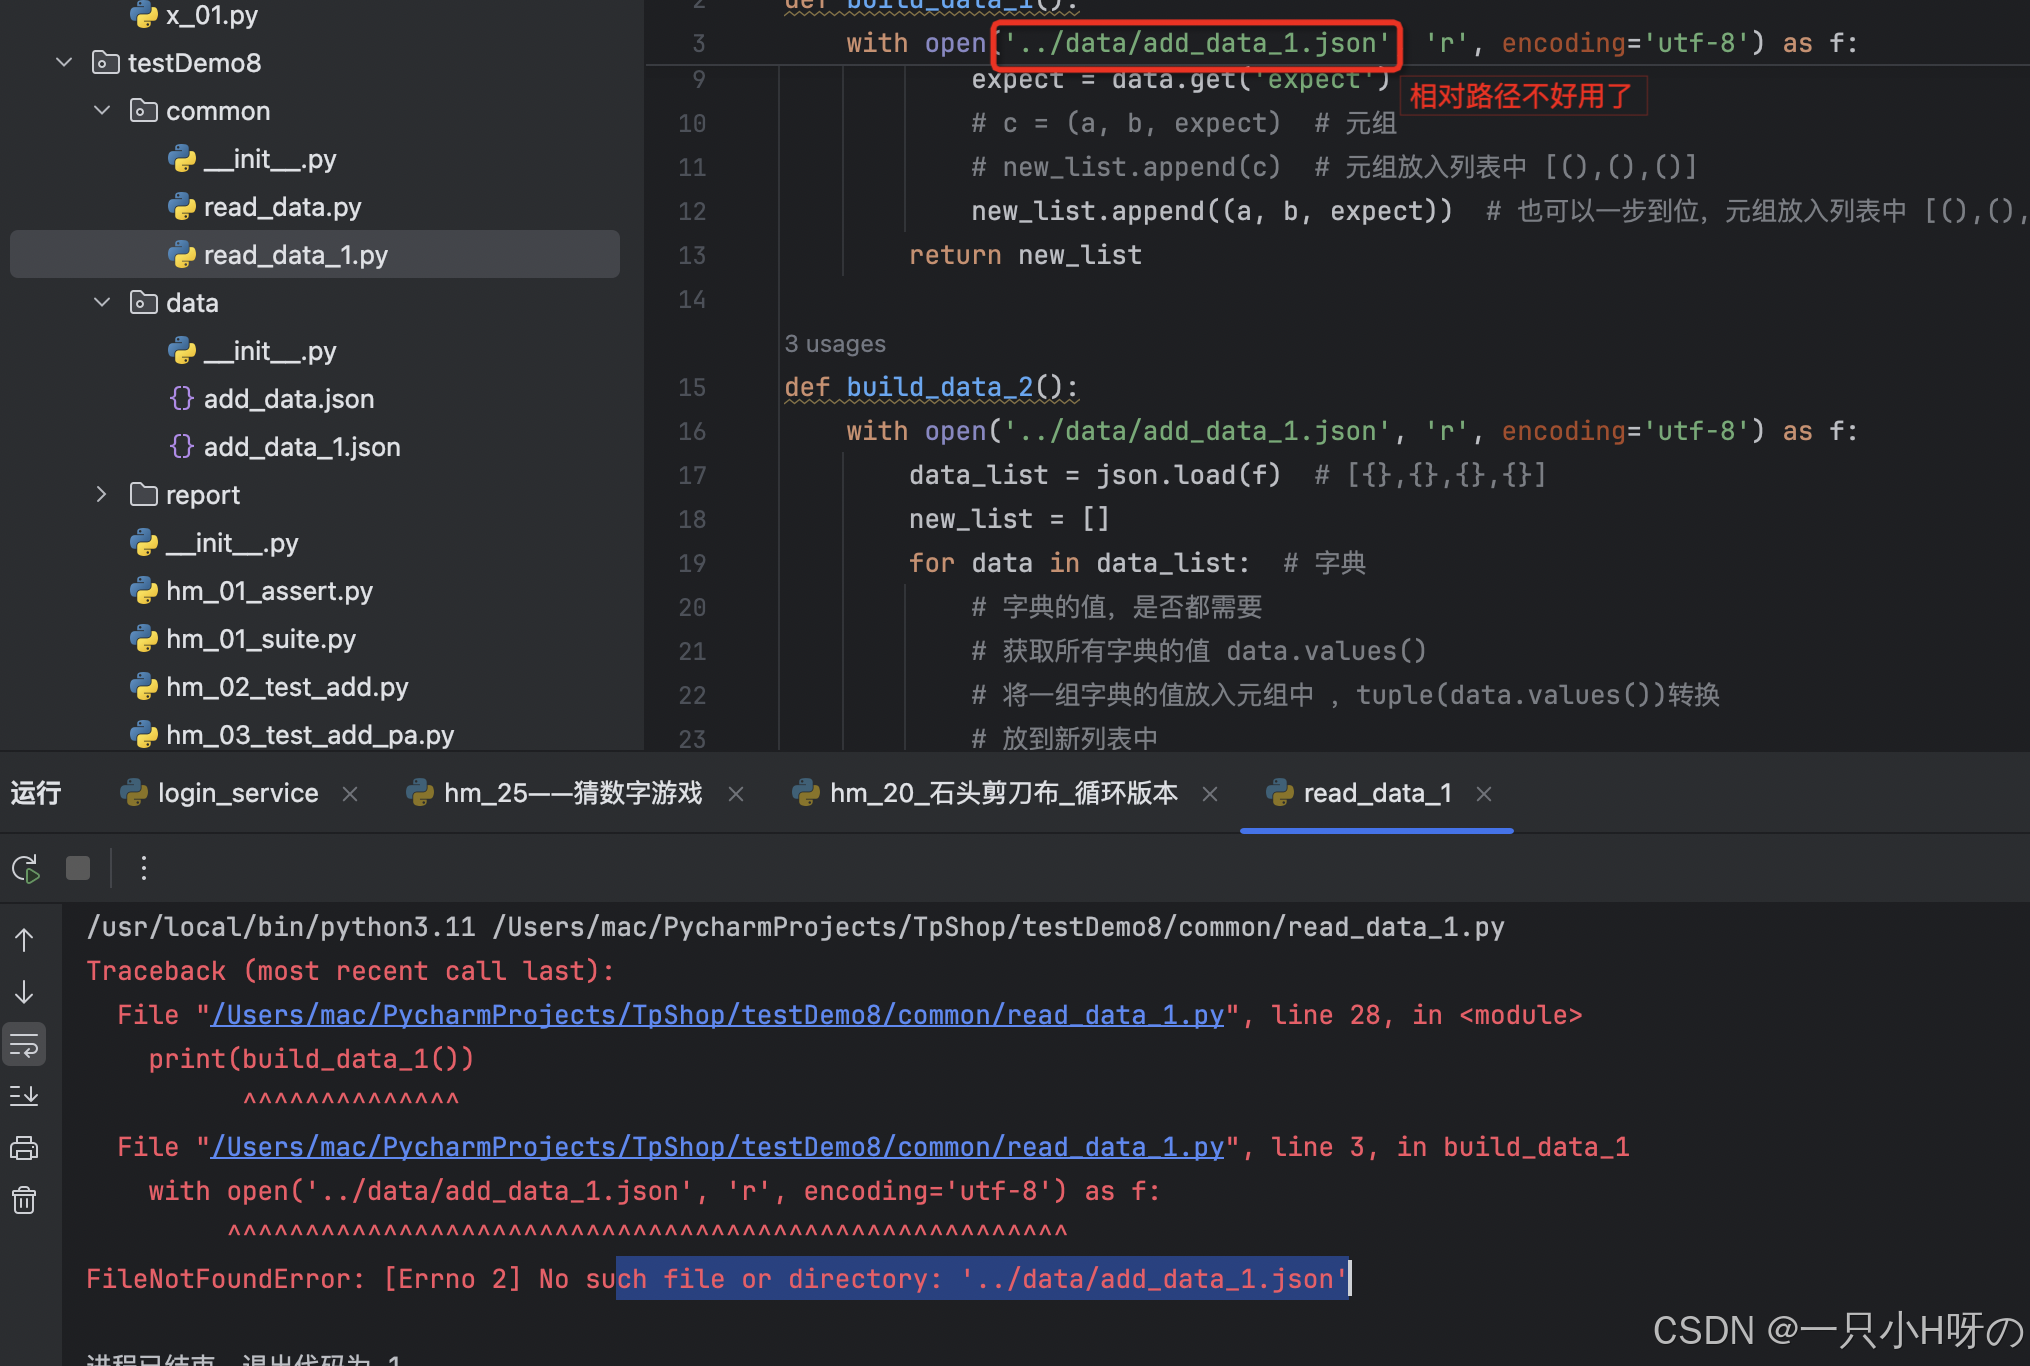Switch to the hm_25——猜数字游戏 tab
The width and height of the screenshot is (2030, 1366).
click(573, 792)
